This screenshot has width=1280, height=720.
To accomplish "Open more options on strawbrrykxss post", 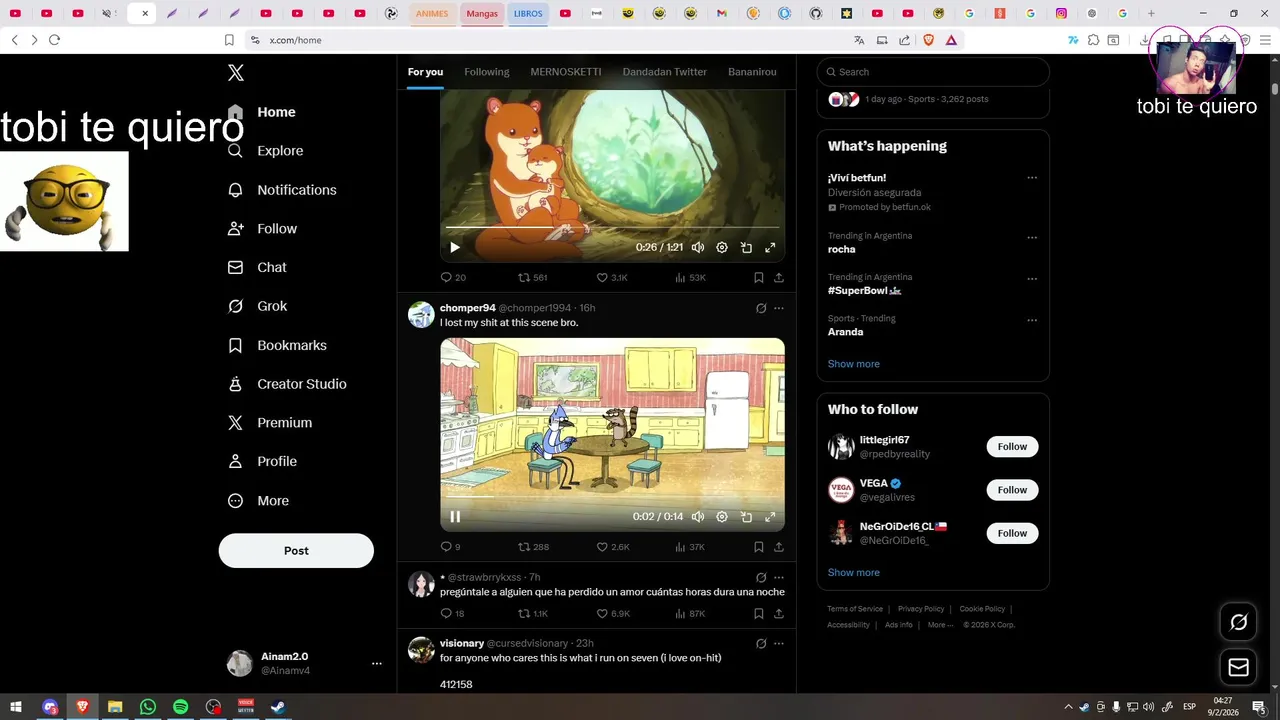I will (x=779, y=577).
